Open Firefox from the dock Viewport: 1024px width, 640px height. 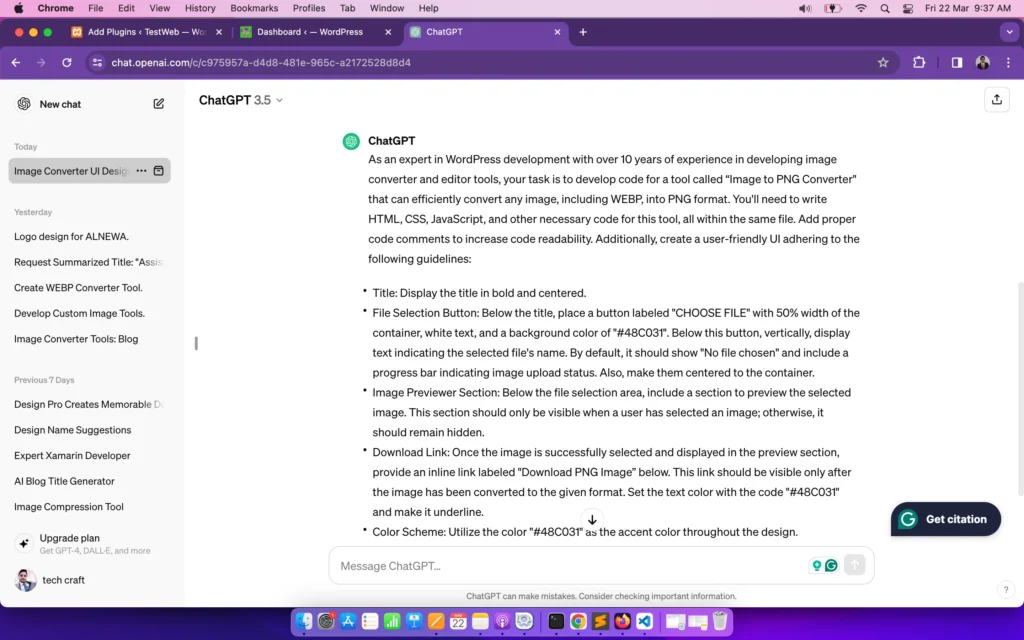coord(622,621)
